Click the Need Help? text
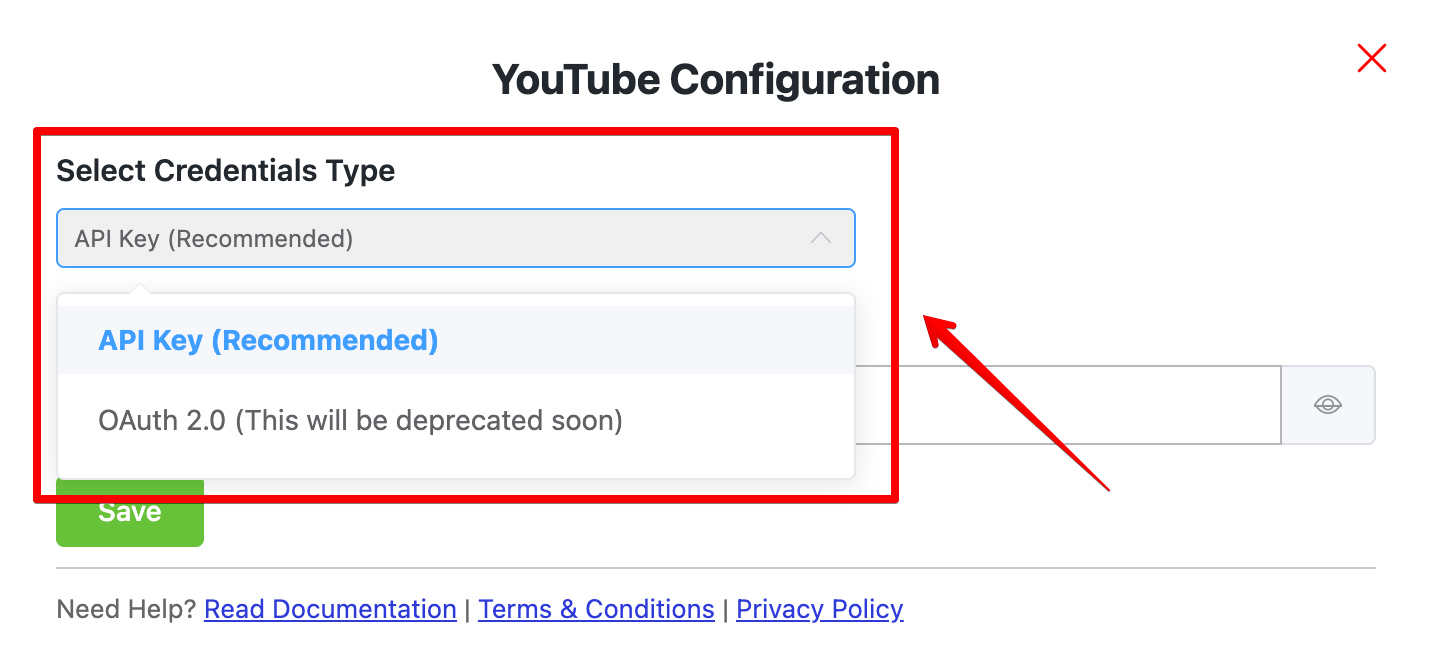1430x664 pixels. pos(126,609)
